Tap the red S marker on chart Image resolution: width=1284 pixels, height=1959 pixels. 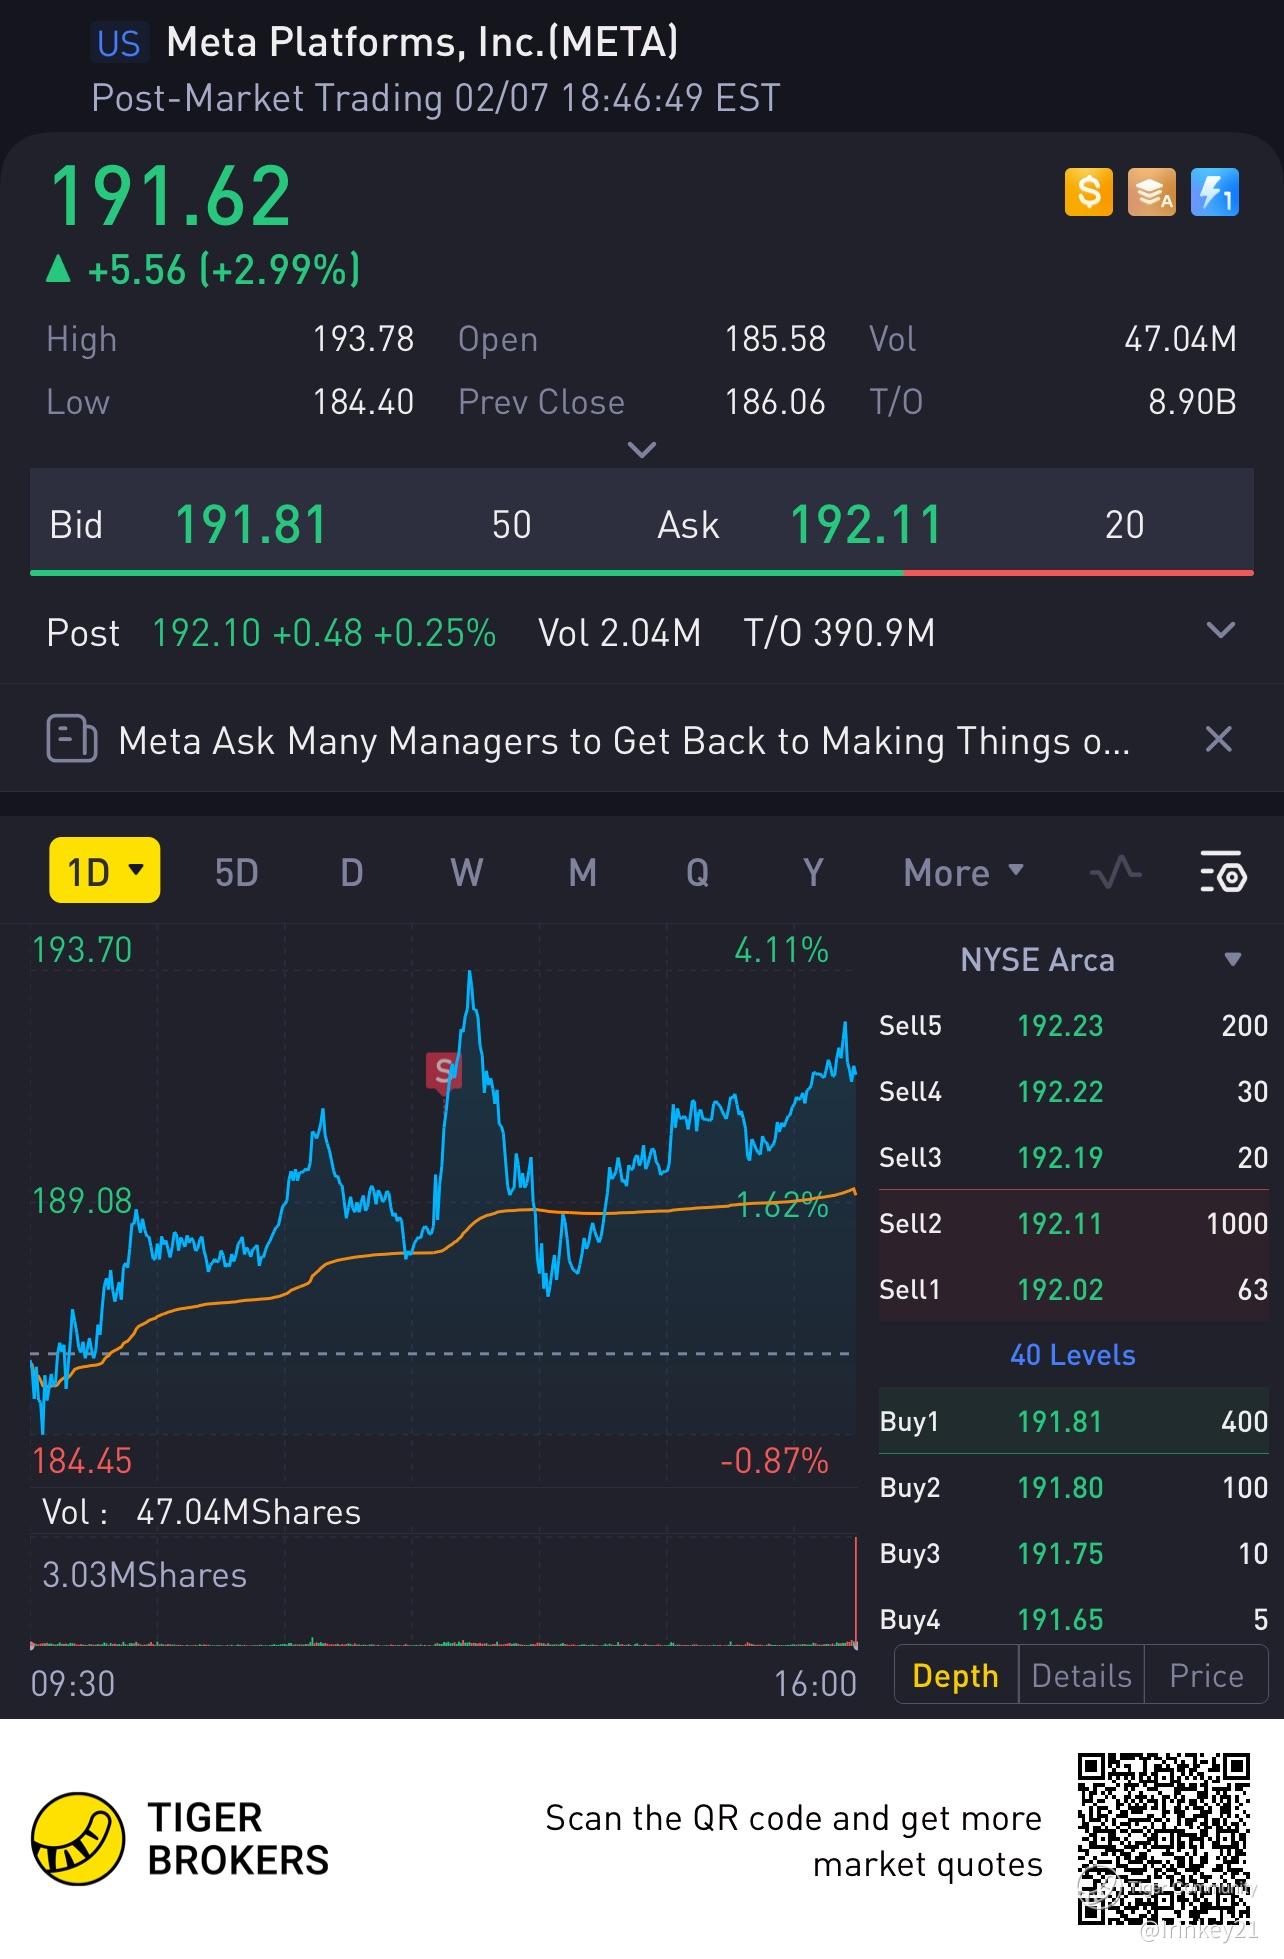pos(443,1073)
